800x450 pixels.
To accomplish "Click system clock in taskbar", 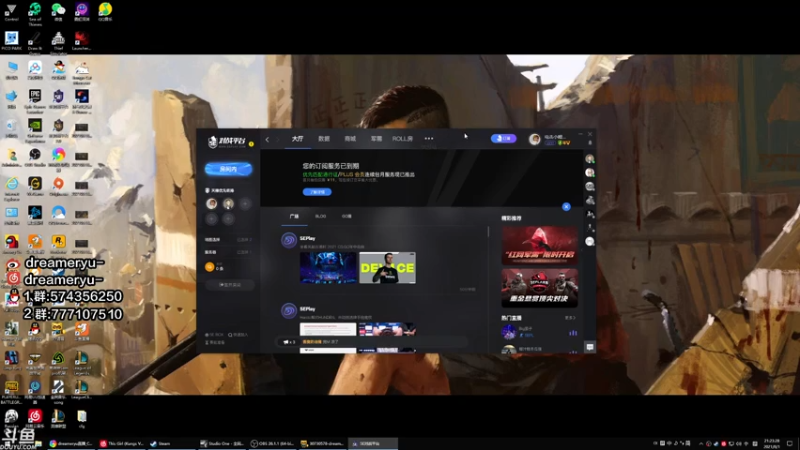I will [x=771, y=443].
